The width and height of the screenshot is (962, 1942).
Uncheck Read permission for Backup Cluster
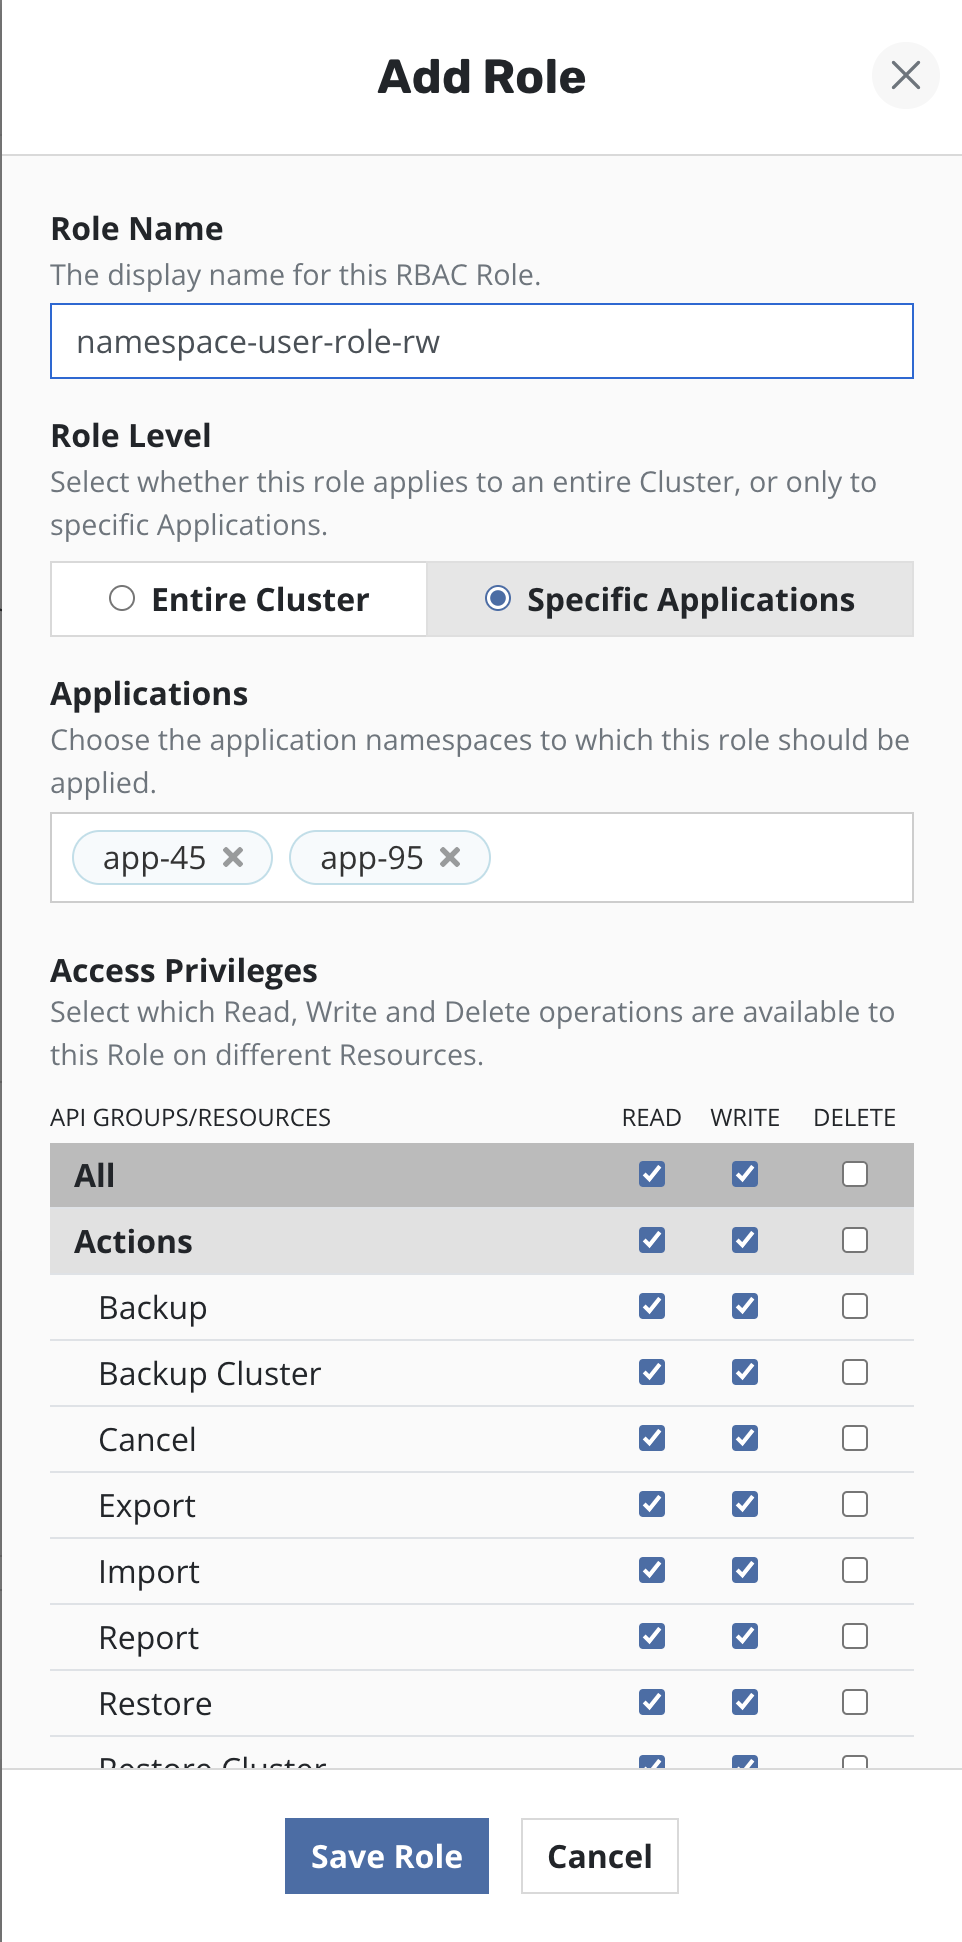click(652, 1372)
